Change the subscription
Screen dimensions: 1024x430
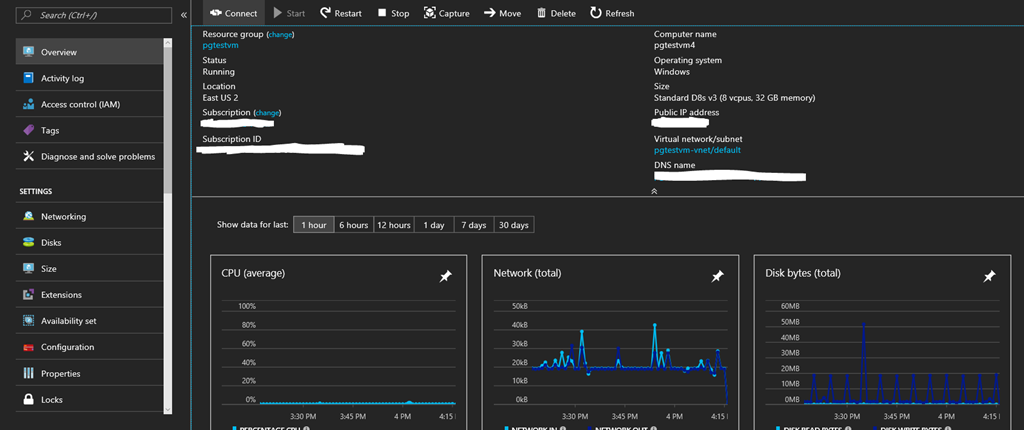pos(267,113)
